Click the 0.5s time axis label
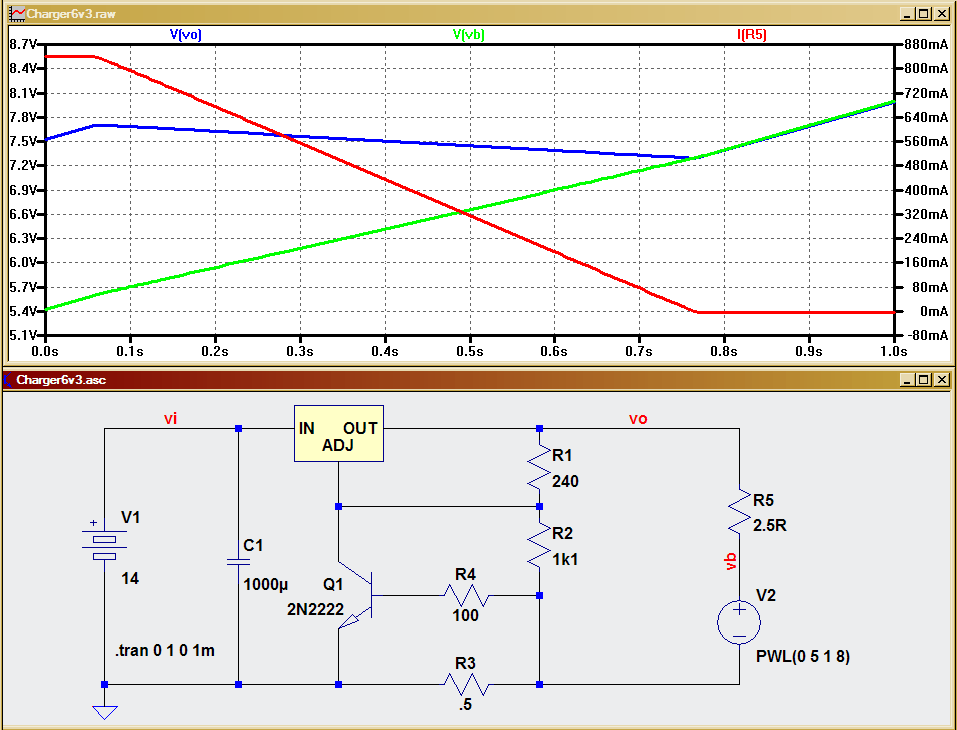Viewport: 957px width, 730px height. pyautogui.click(x=469, y=352)
